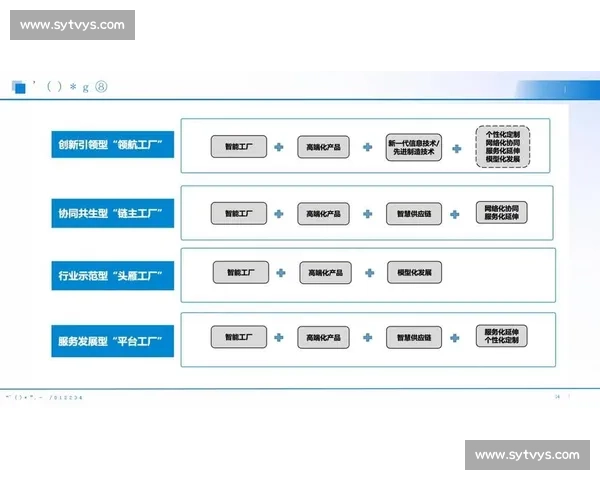Click the last plus icon in 平台工厂 row
Viewport: 600px width, 480px height.
[x=457, y=337]
